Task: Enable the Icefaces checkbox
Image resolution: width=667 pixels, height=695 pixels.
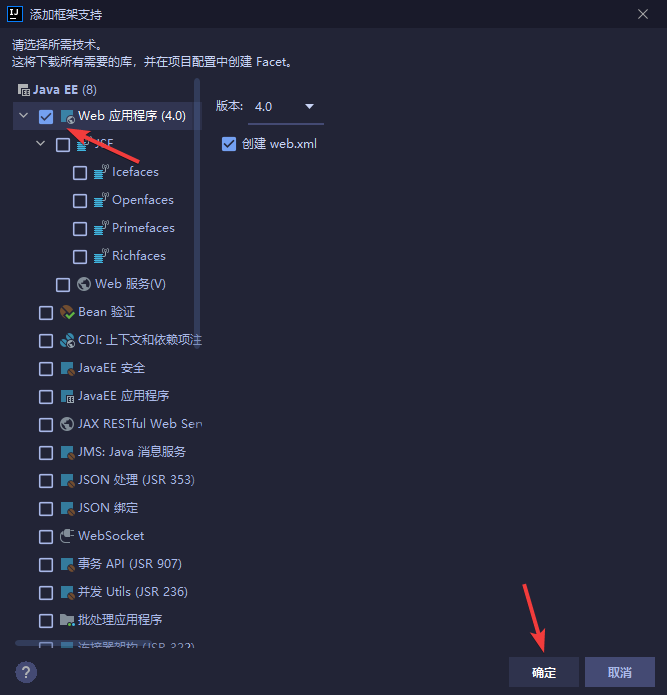Action: 80,172
